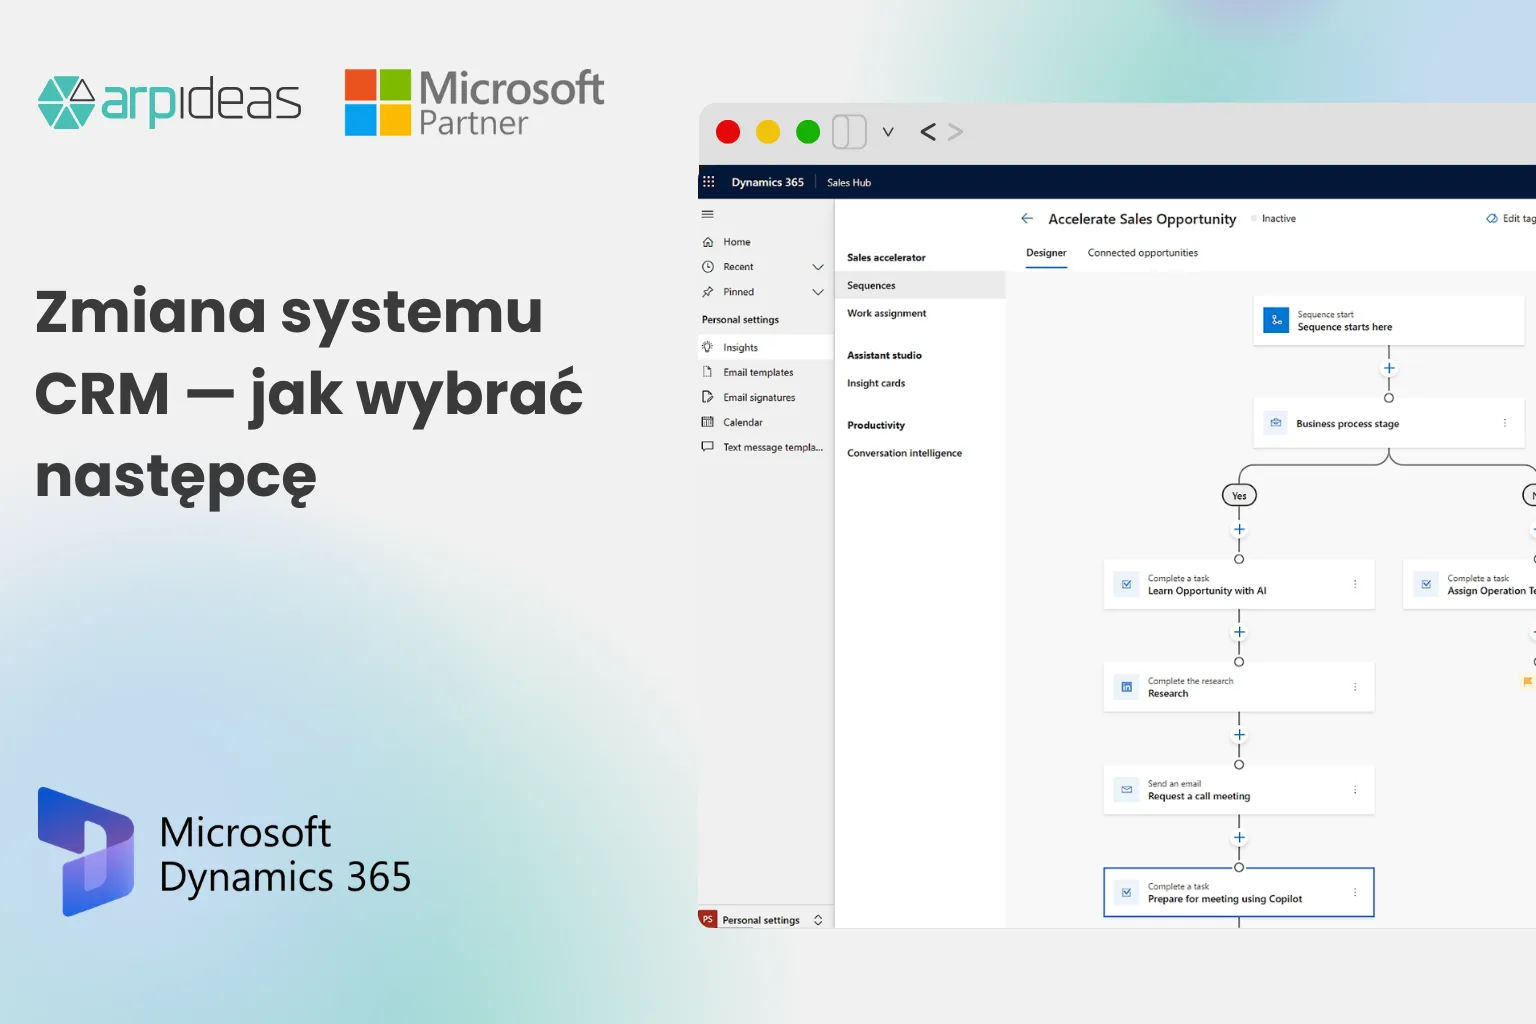Open the browser tab group dropdown chevron
This screenshot has height=1024, width=1536.
point(887,132)
